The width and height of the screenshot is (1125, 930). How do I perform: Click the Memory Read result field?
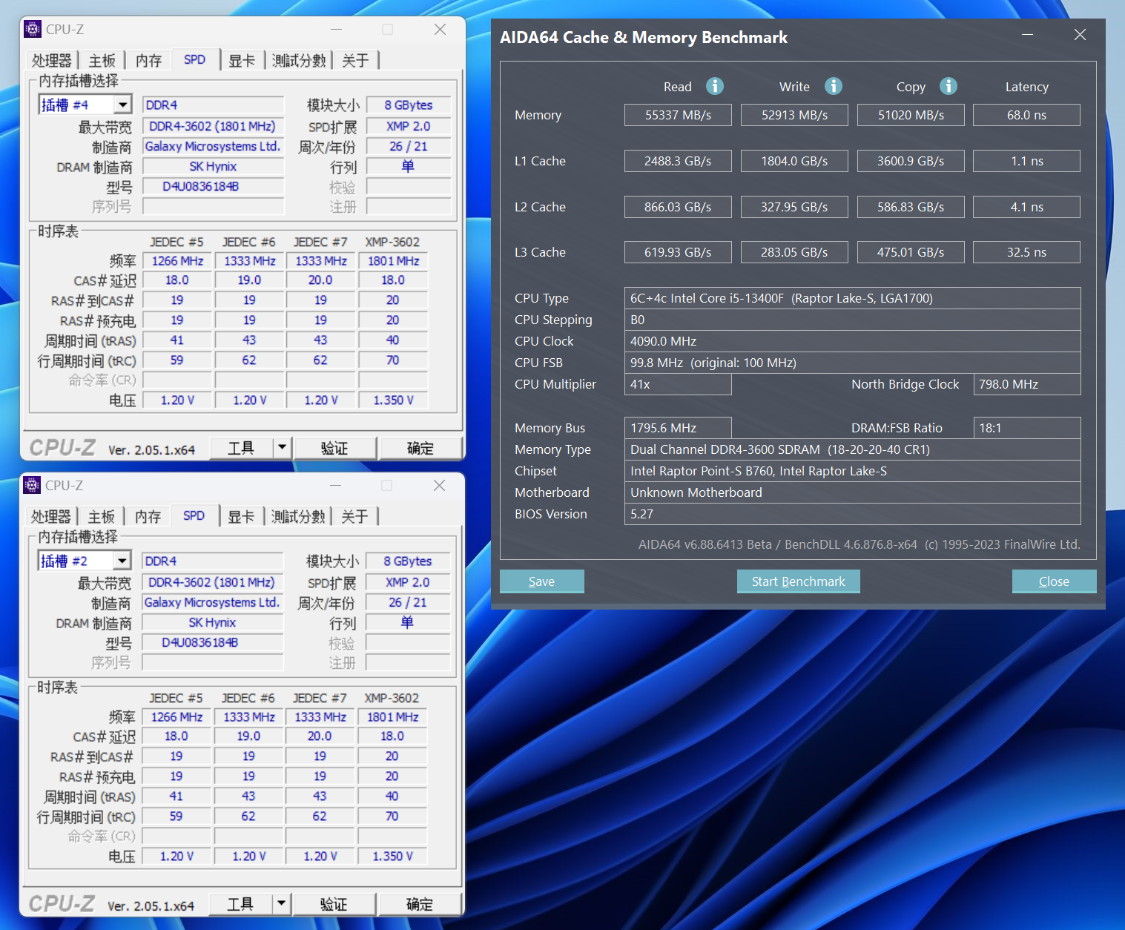tap(677, 115)
